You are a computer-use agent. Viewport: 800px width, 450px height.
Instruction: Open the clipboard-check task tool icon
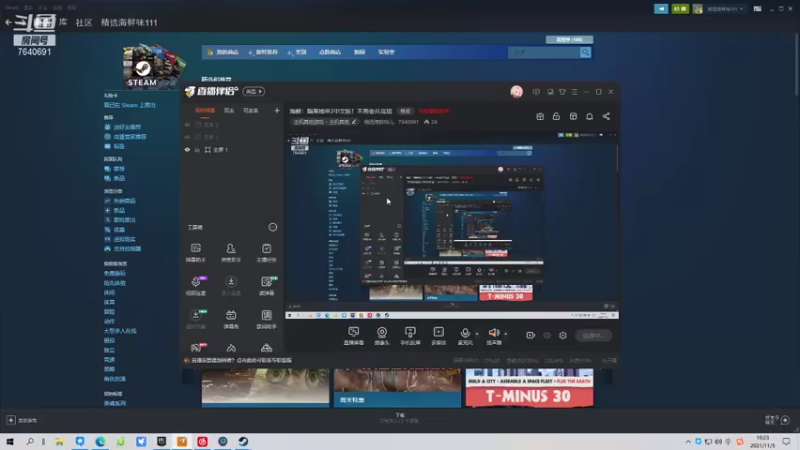(x=266, y=253)
